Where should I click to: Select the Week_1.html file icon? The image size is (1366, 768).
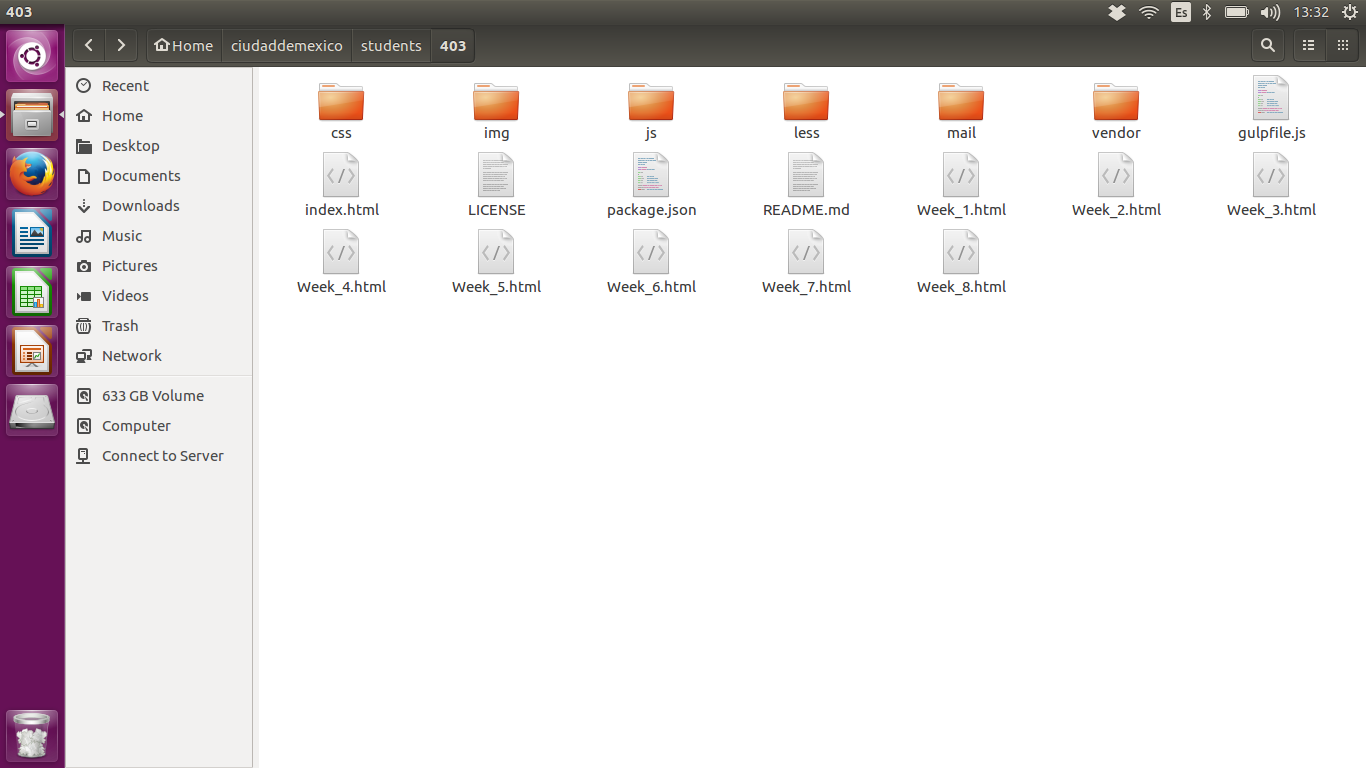(961, 175)
